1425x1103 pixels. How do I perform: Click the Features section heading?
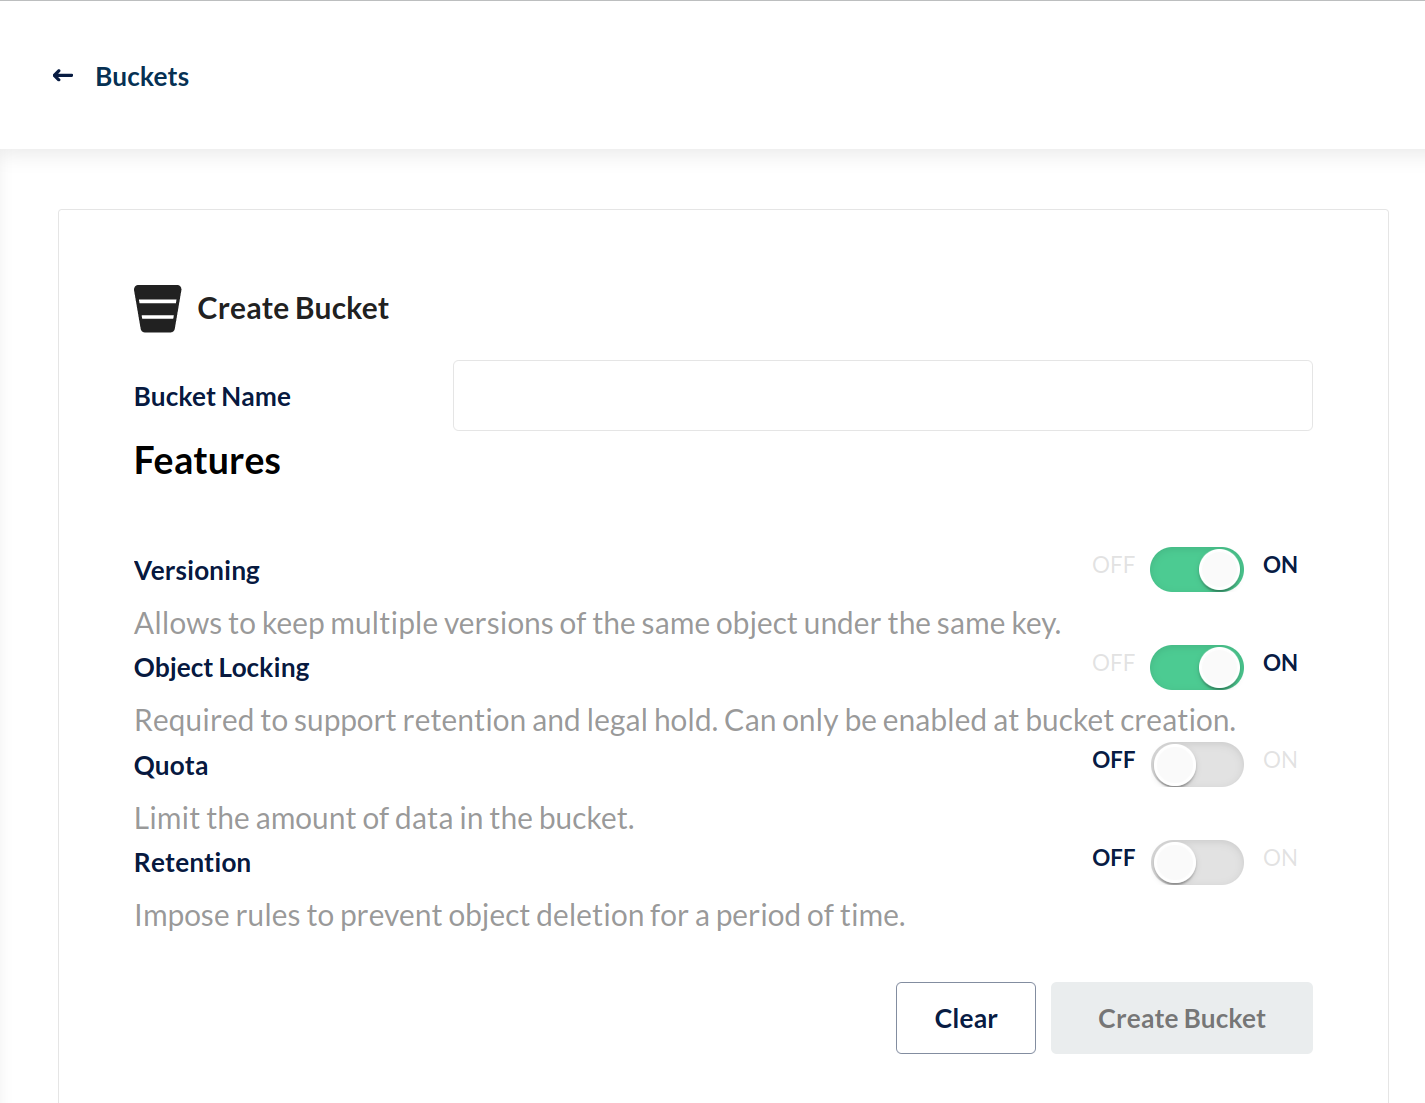click(207, 461)
